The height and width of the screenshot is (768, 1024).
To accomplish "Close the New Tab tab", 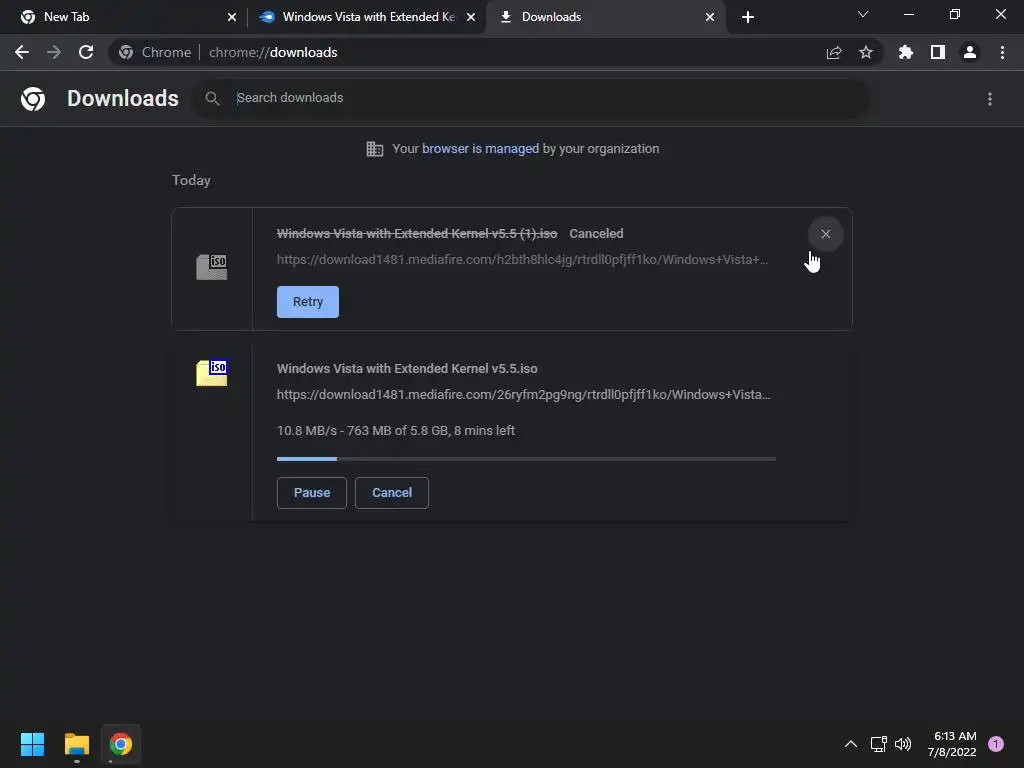I will point(232,17).
